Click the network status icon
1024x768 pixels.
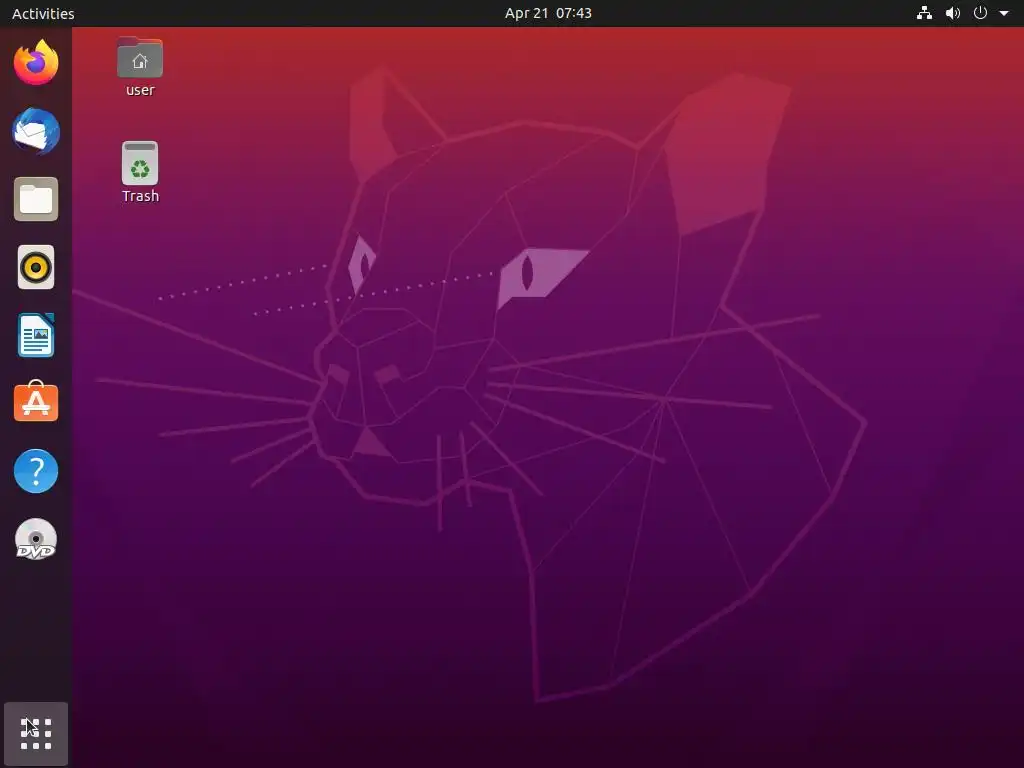click(924, 13)
